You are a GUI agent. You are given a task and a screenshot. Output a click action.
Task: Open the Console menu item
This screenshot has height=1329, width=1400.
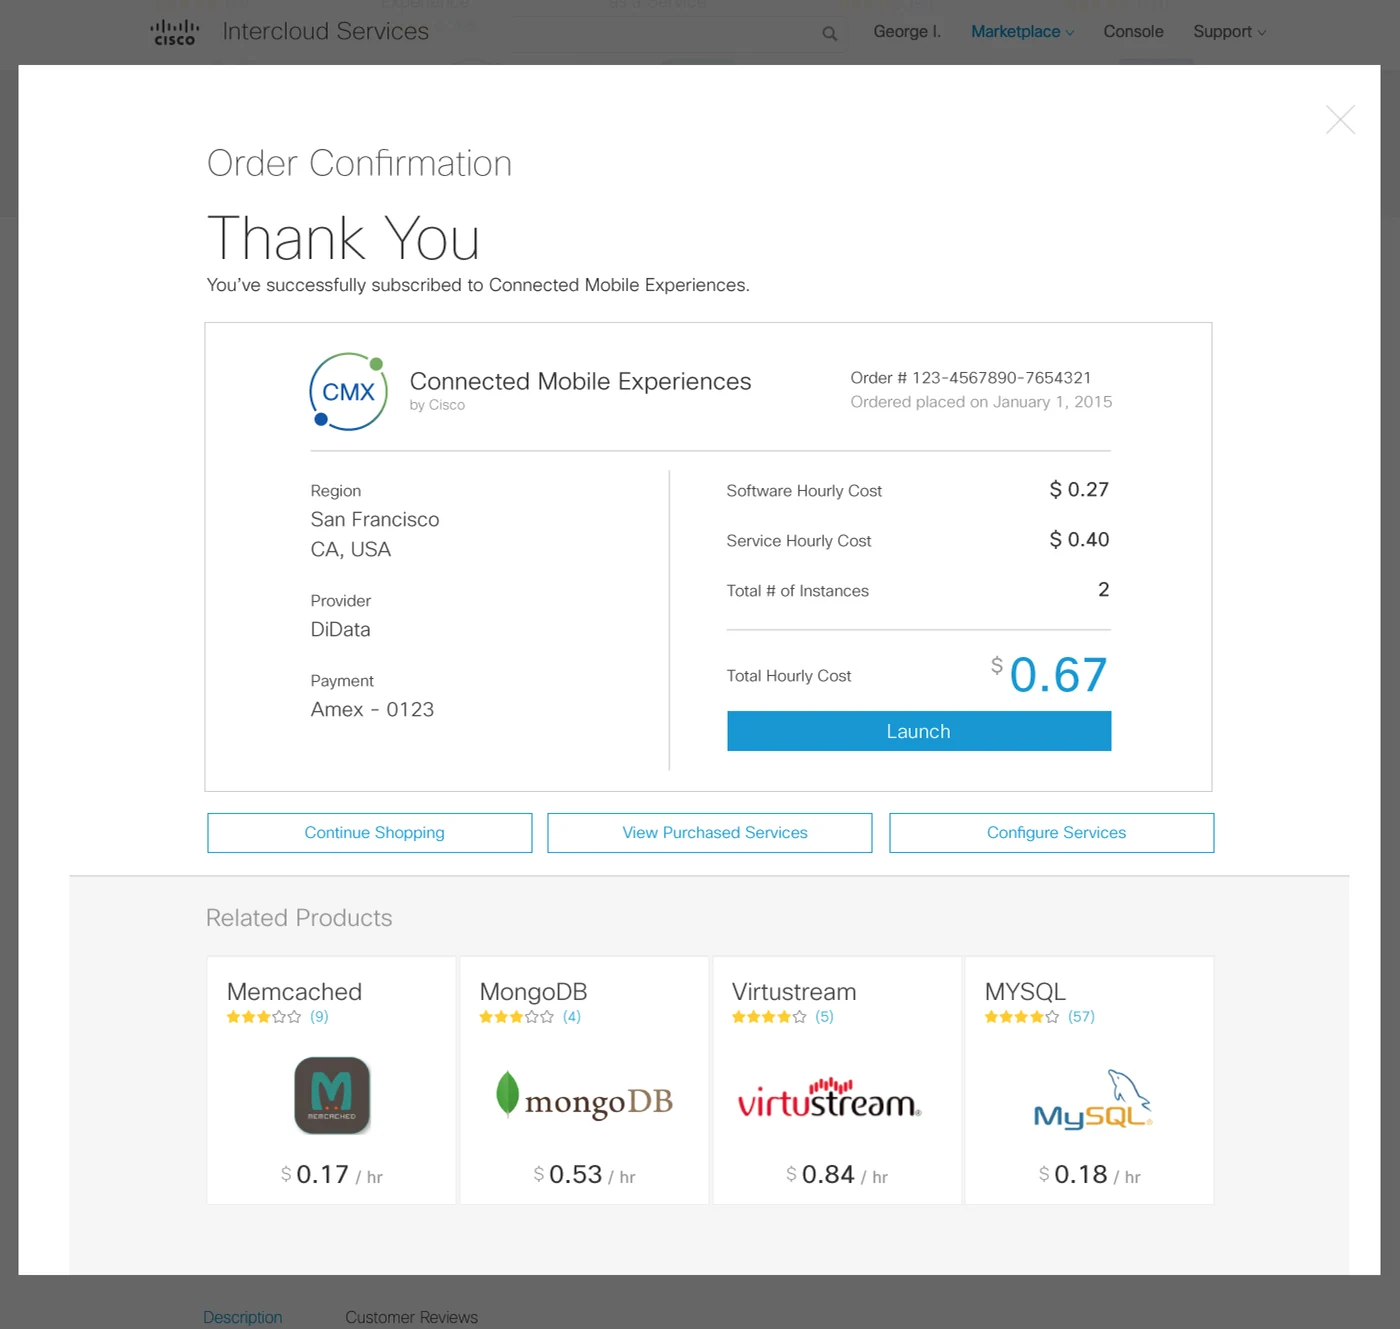pos(1133,32)
